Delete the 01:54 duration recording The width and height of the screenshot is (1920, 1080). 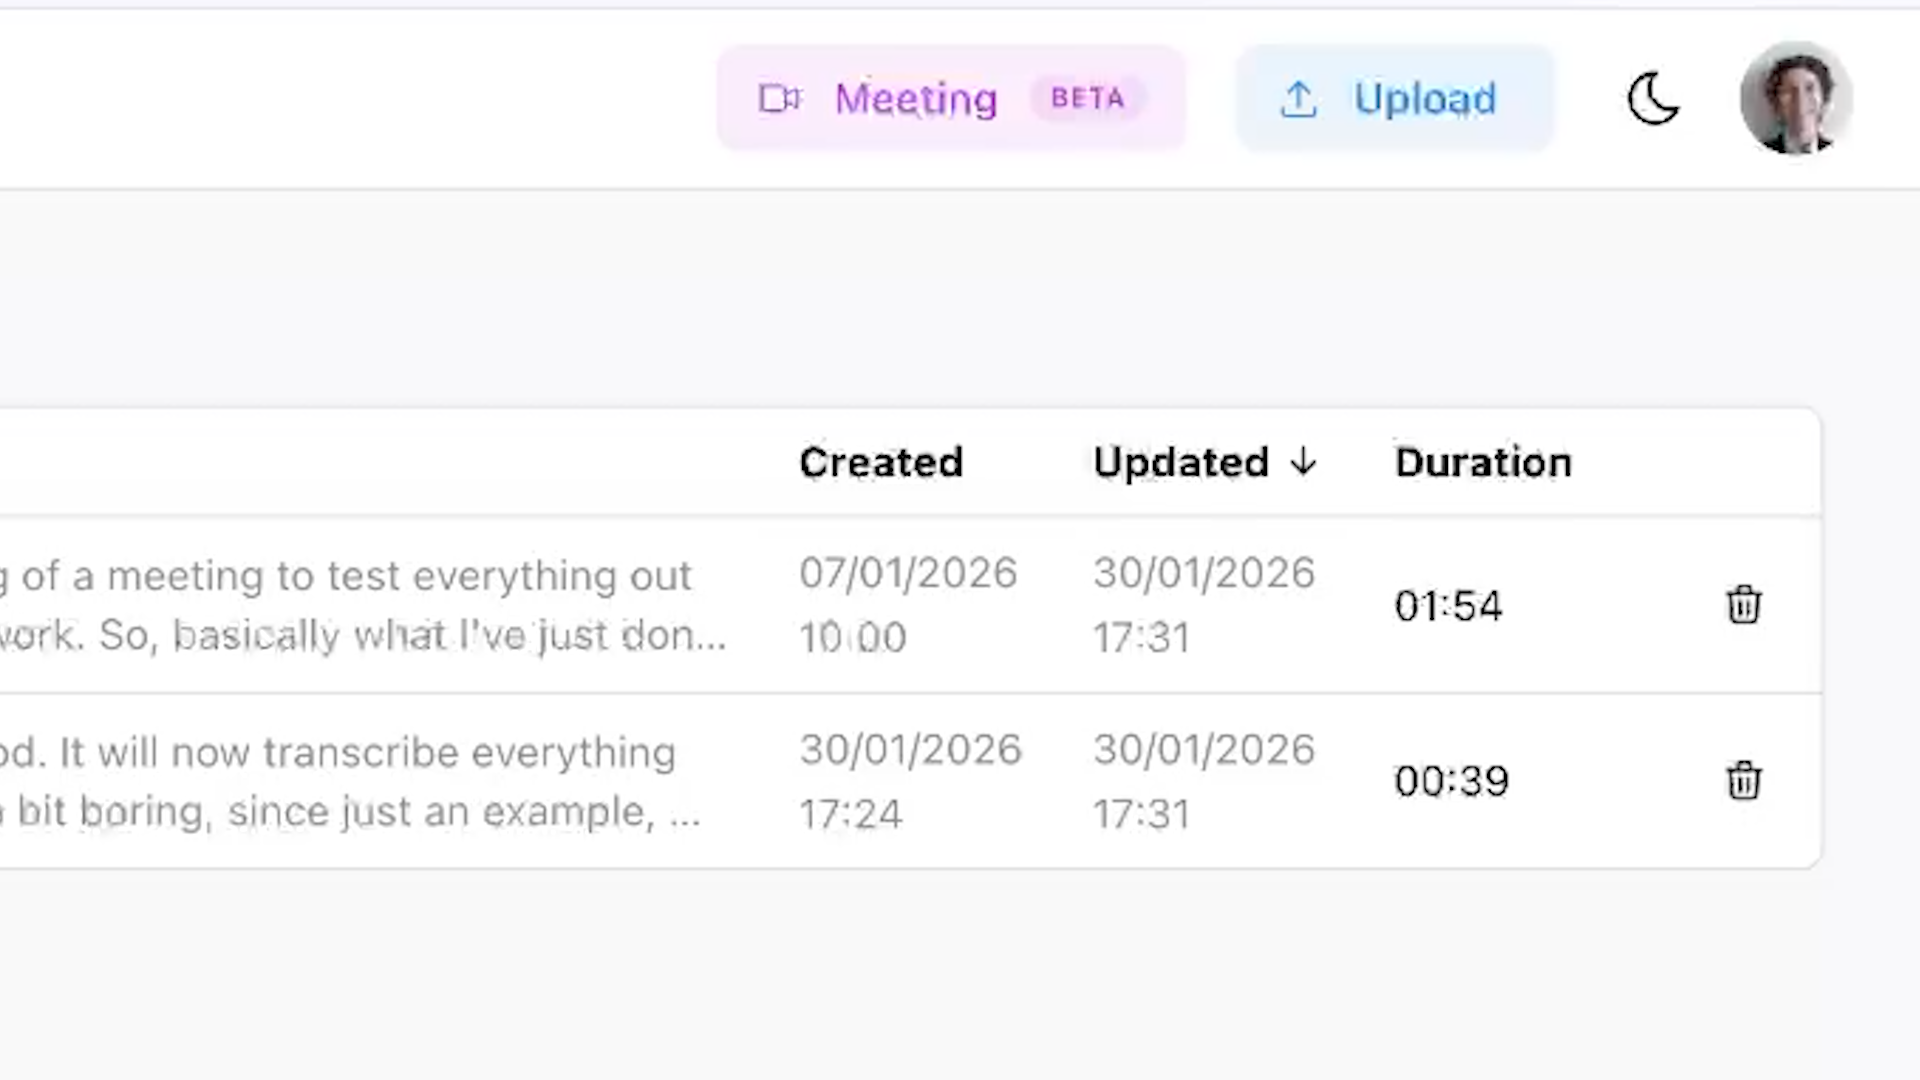(1743, 605)
